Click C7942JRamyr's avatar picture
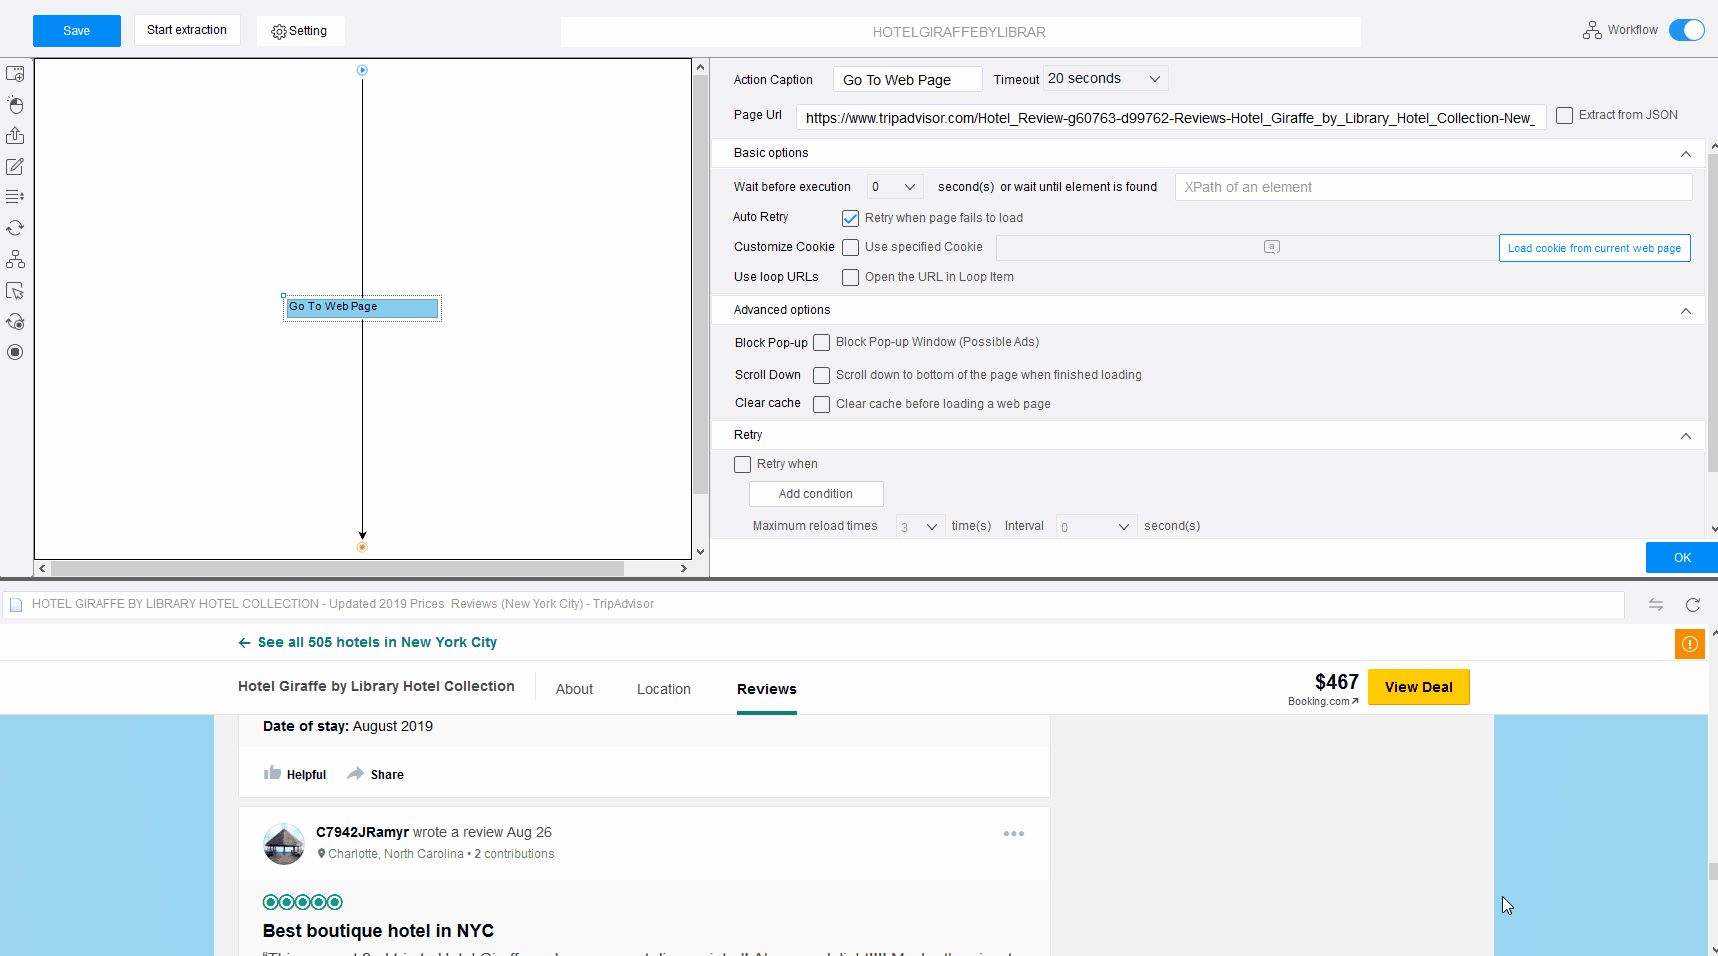Screen dimensions: 1718x956 (x=284, y=844)
